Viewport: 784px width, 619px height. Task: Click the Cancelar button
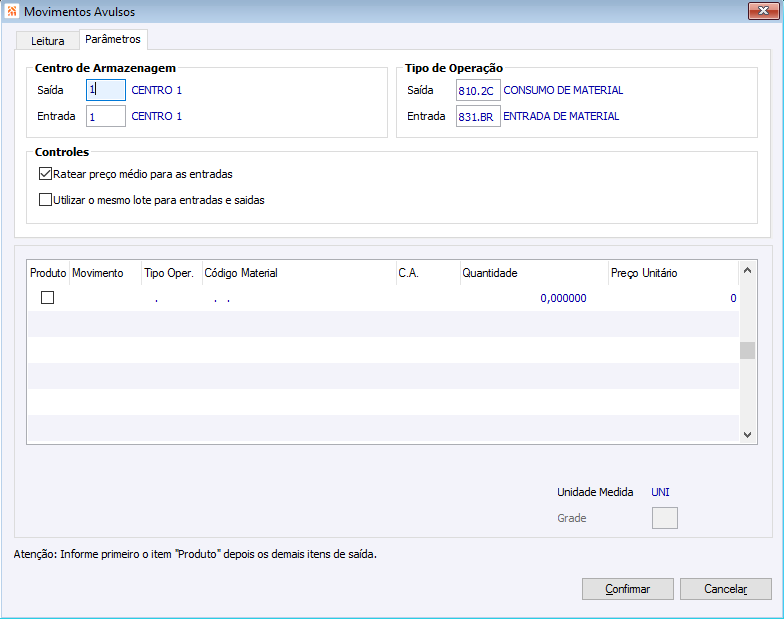pyautogui.click(x=726, y=589)
